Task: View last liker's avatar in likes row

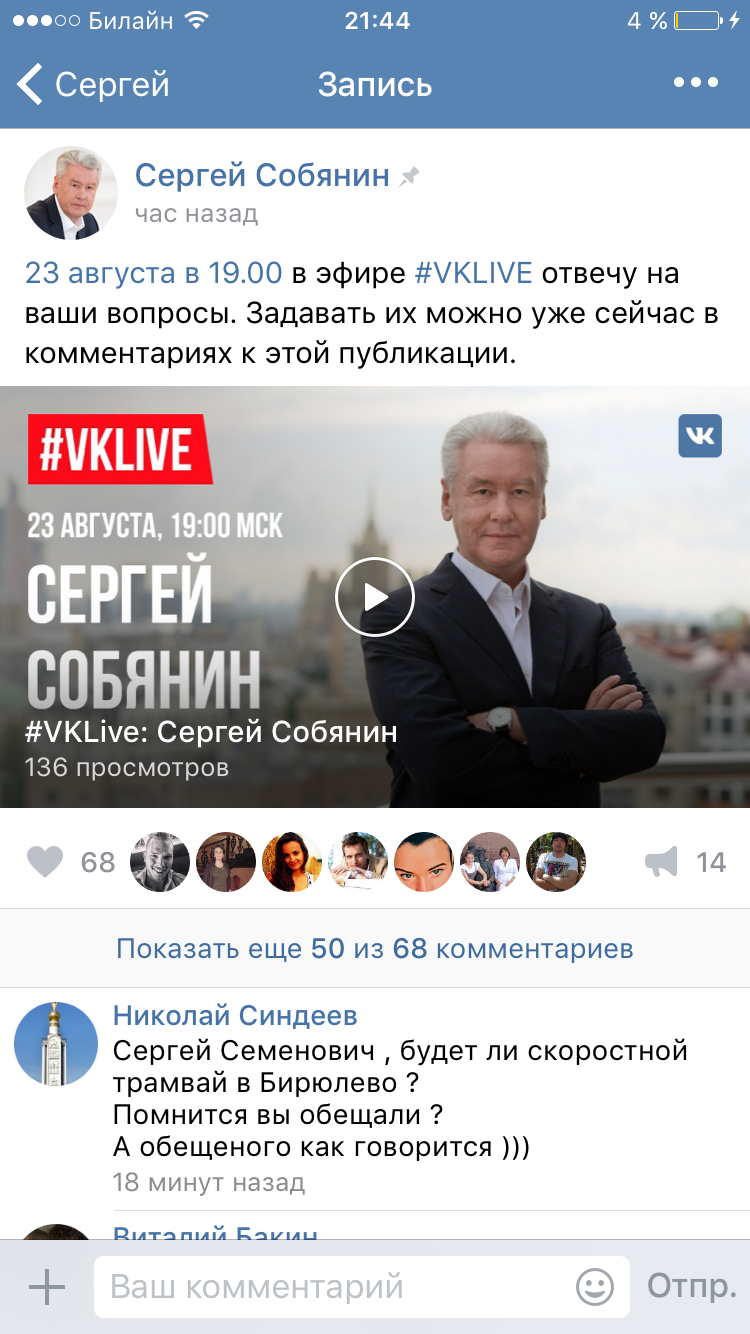Action: (x=556, y=862)
